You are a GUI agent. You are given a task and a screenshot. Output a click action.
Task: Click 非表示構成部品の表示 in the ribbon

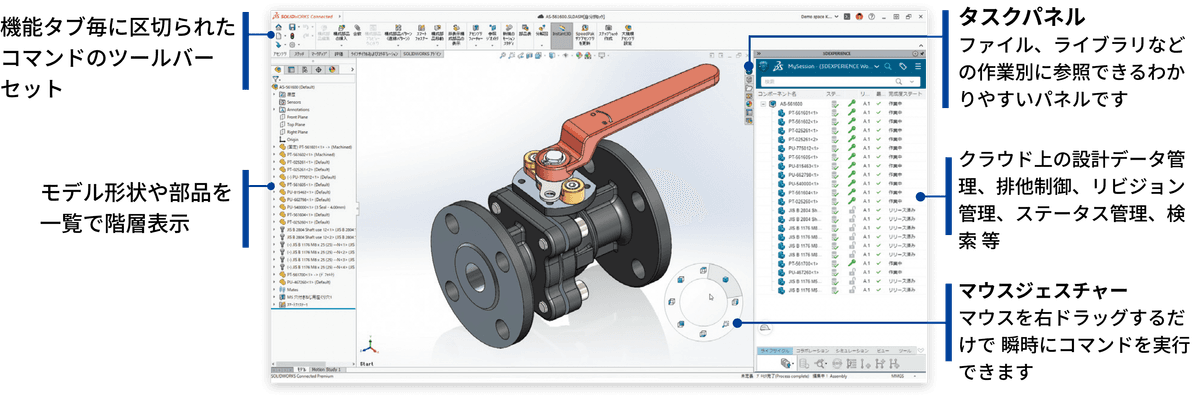click(x=455, y=34)
